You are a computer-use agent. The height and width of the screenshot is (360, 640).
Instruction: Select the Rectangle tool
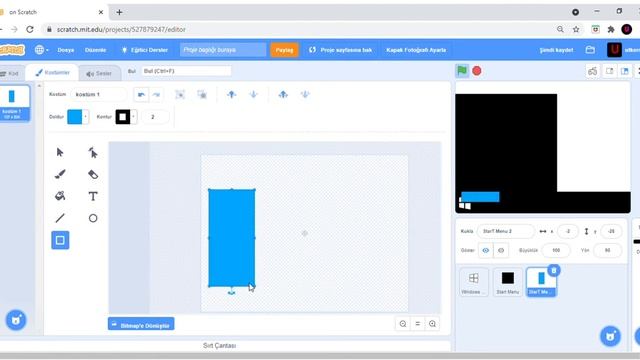[x=60, y=240]
